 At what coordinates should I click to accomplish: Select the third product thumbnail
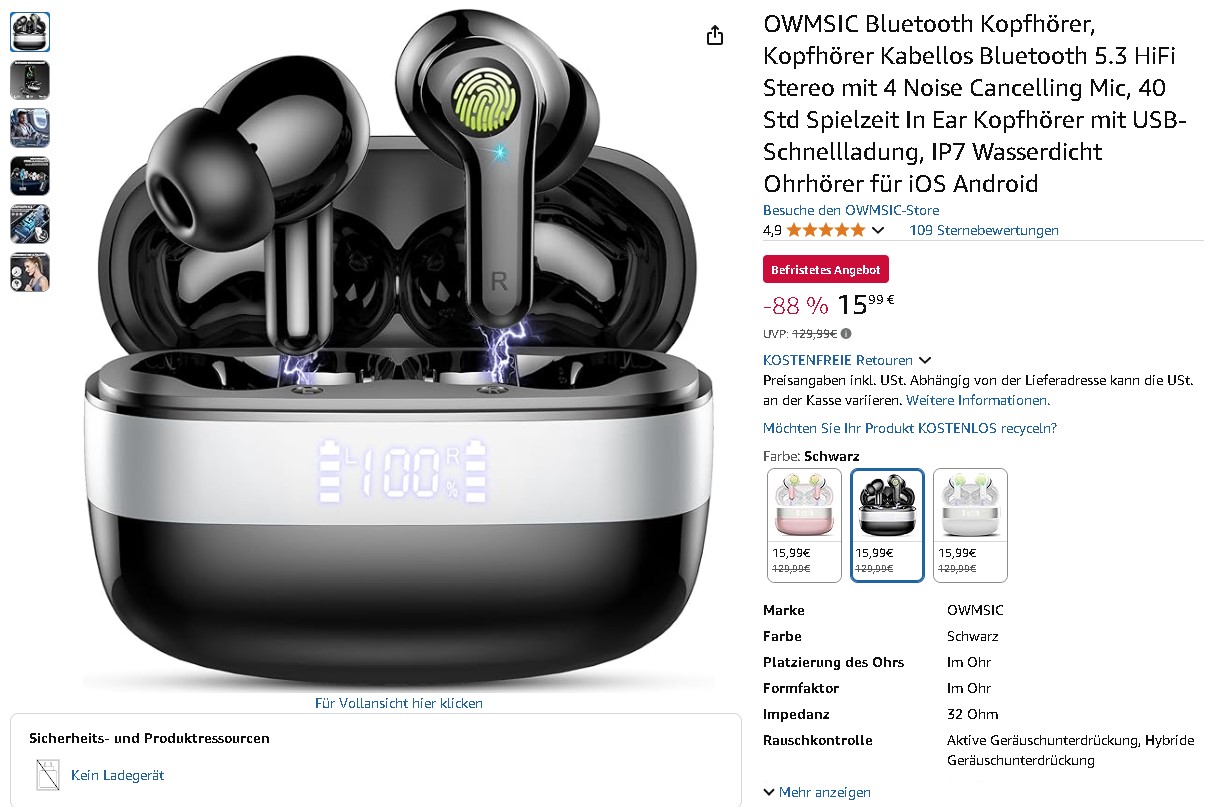(30, 128)
